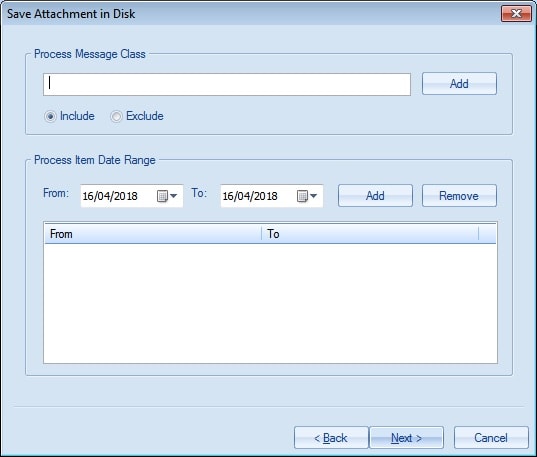Screen dimensions: 537x457
Task: Add the message class entry
Action: [x=459, y=84]
